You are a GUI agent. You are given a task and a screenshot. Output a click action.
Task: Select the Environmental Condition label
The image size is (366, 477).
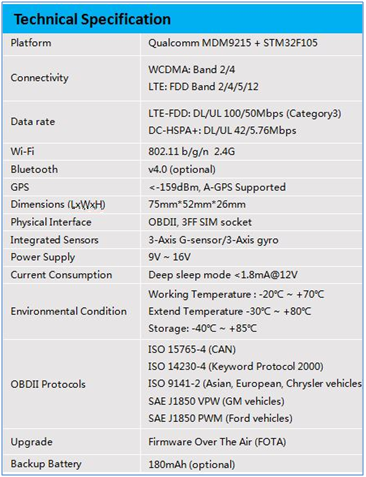tap(68, 311)
